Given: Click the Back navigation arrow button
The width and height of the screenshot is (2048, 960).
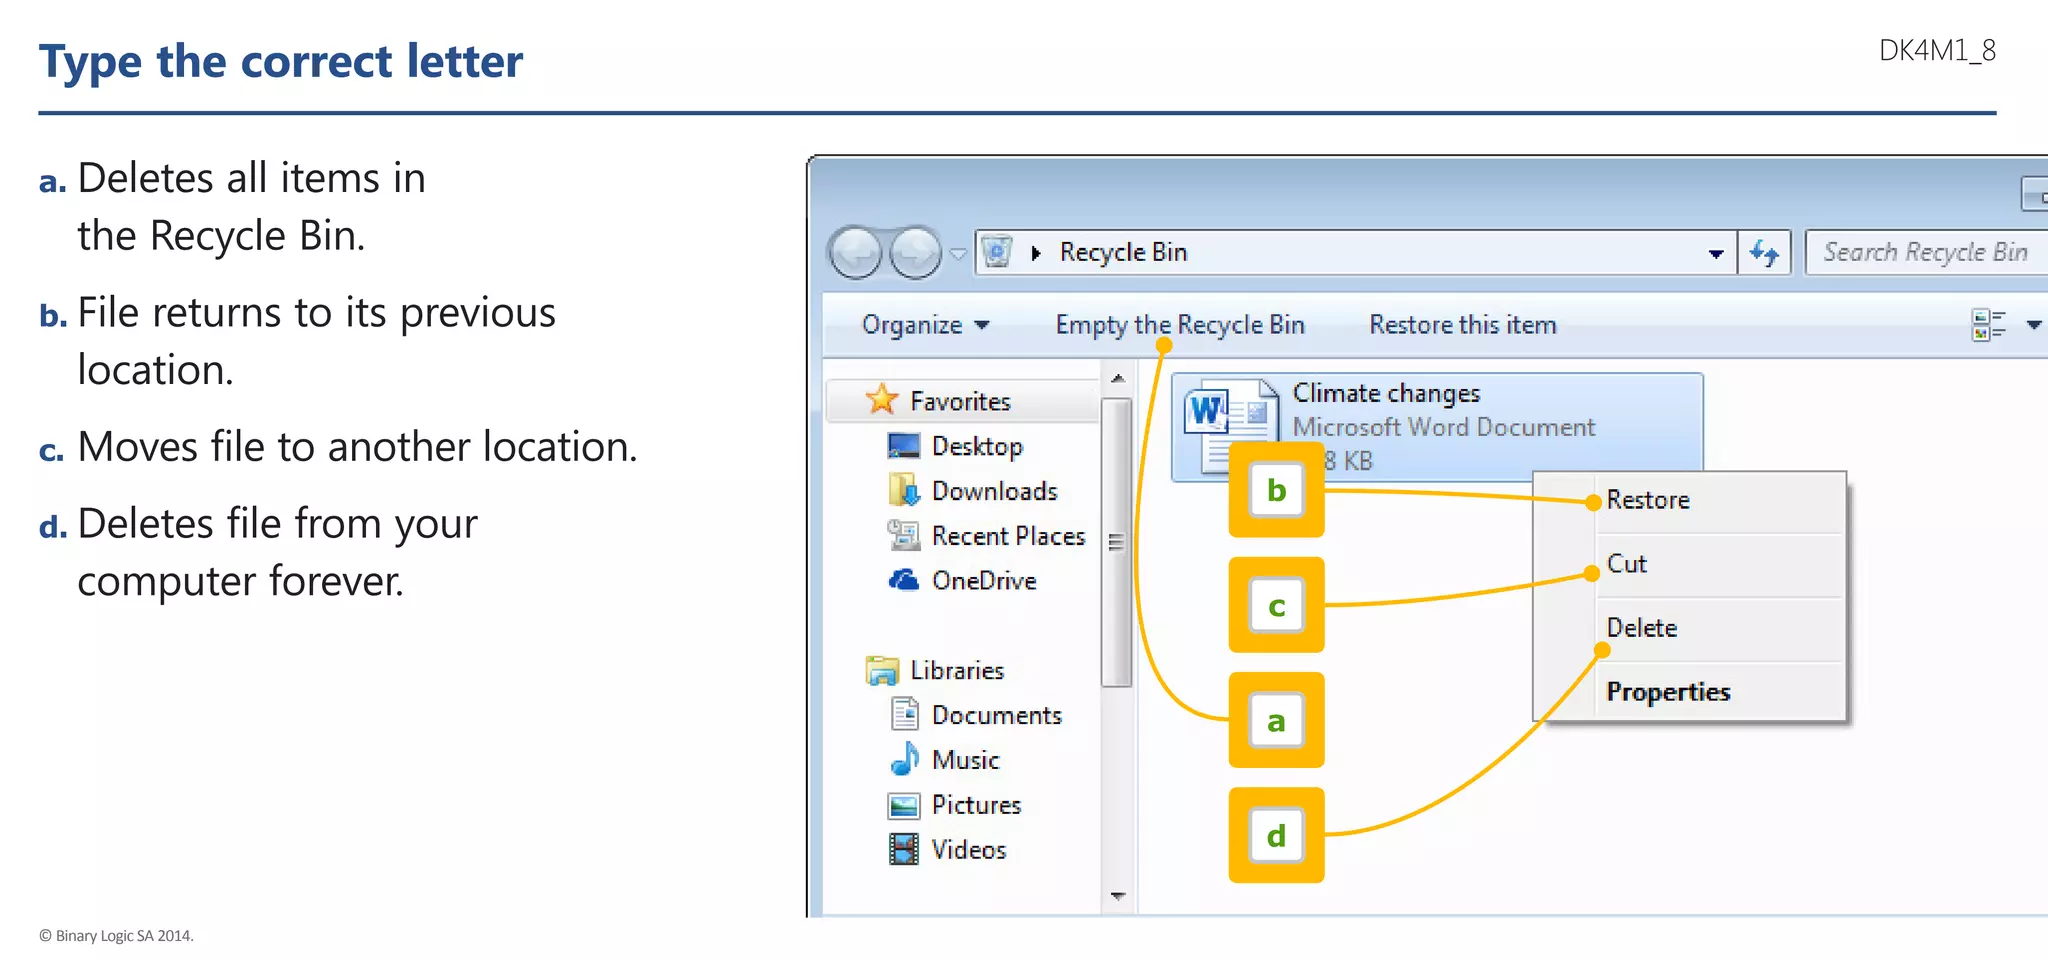Looking at the screenshot, I should (855, 252).
